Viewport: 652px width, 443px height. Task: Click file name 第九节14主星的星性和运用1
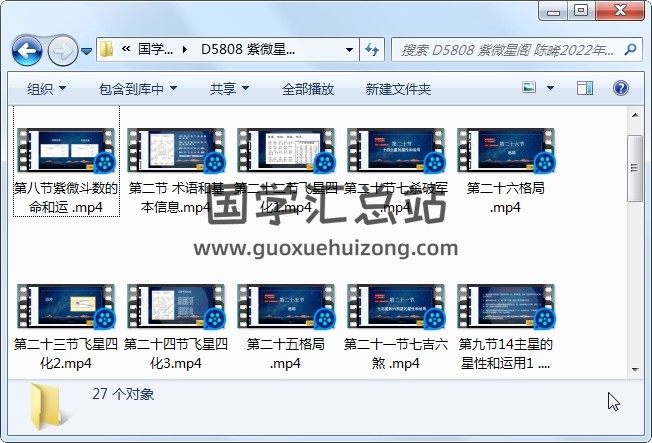point(506,354)
